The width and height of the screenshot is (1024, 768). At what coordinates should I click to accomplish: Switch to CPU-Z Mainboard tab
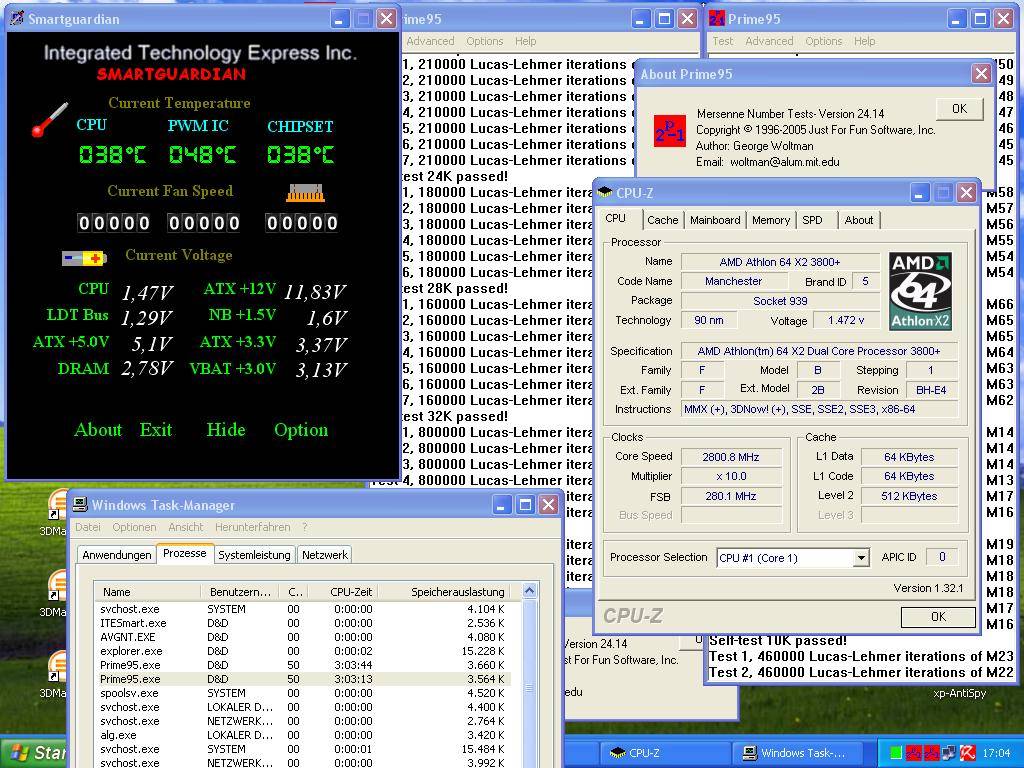(x=715, y=220)
